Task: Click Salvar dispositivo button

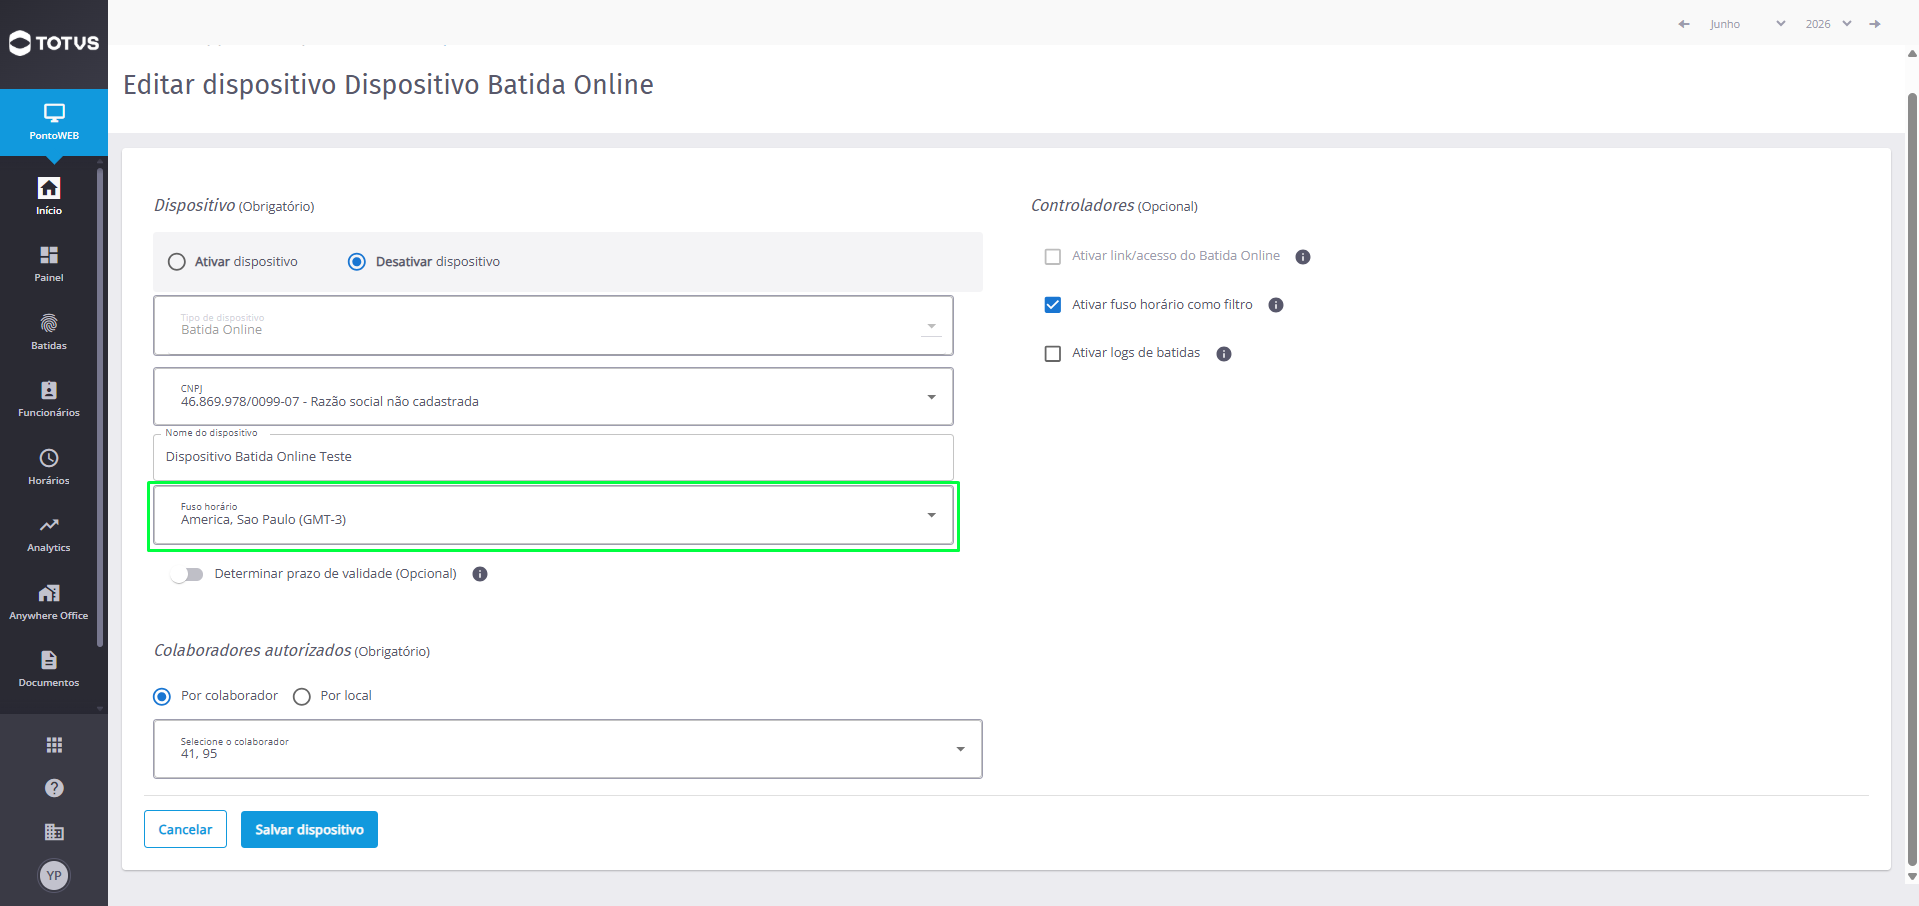Action: click(x=309, y=829)
